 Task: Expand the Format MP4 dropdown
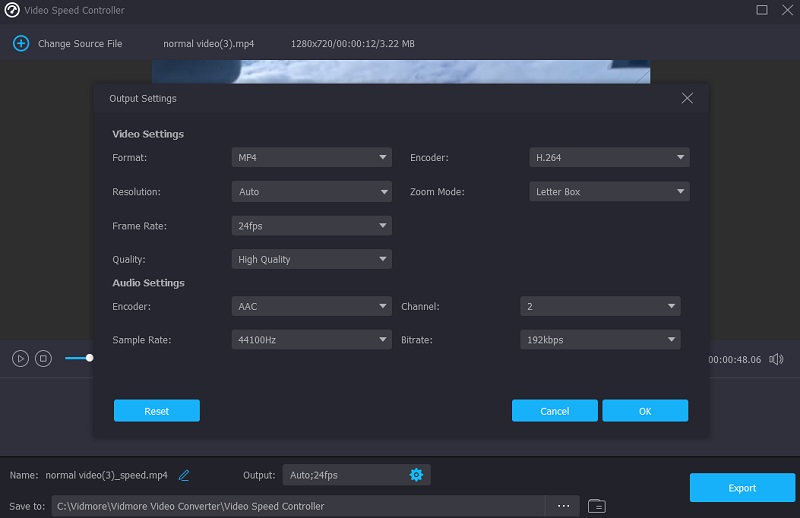[x=311, y=158]
